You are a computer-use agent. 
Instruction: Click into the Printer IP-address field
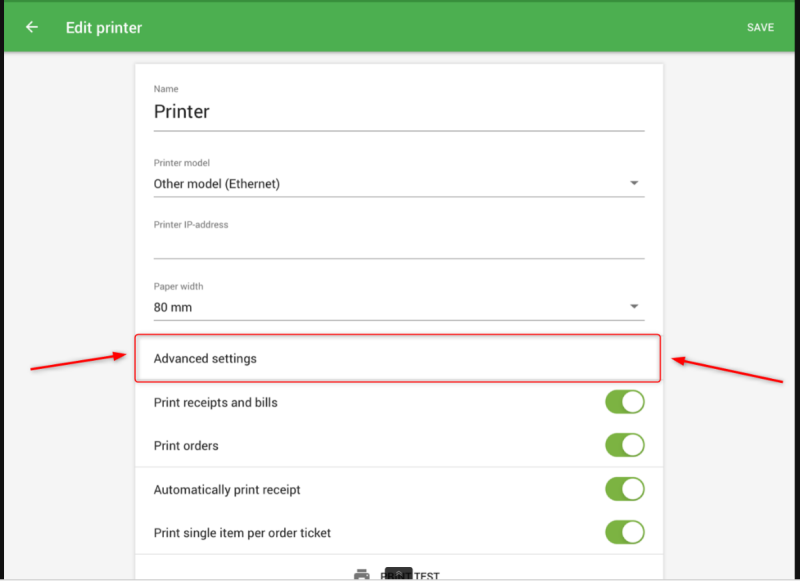398,244
